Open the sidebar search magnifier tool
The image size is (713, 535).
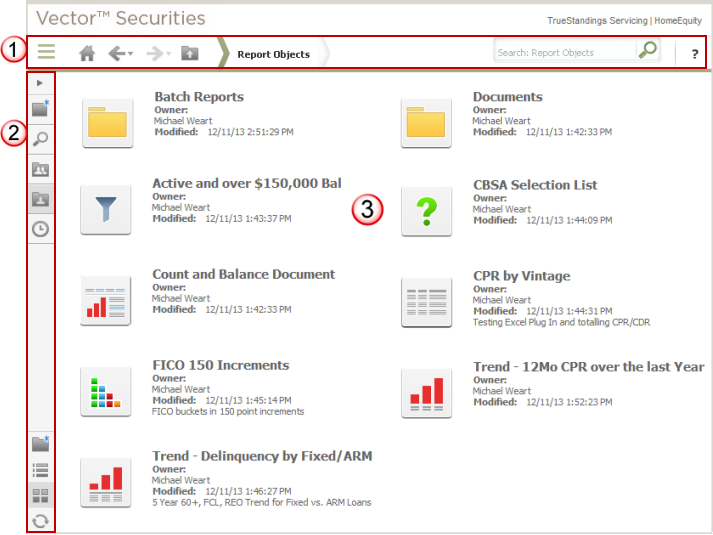tap(41, 139)
